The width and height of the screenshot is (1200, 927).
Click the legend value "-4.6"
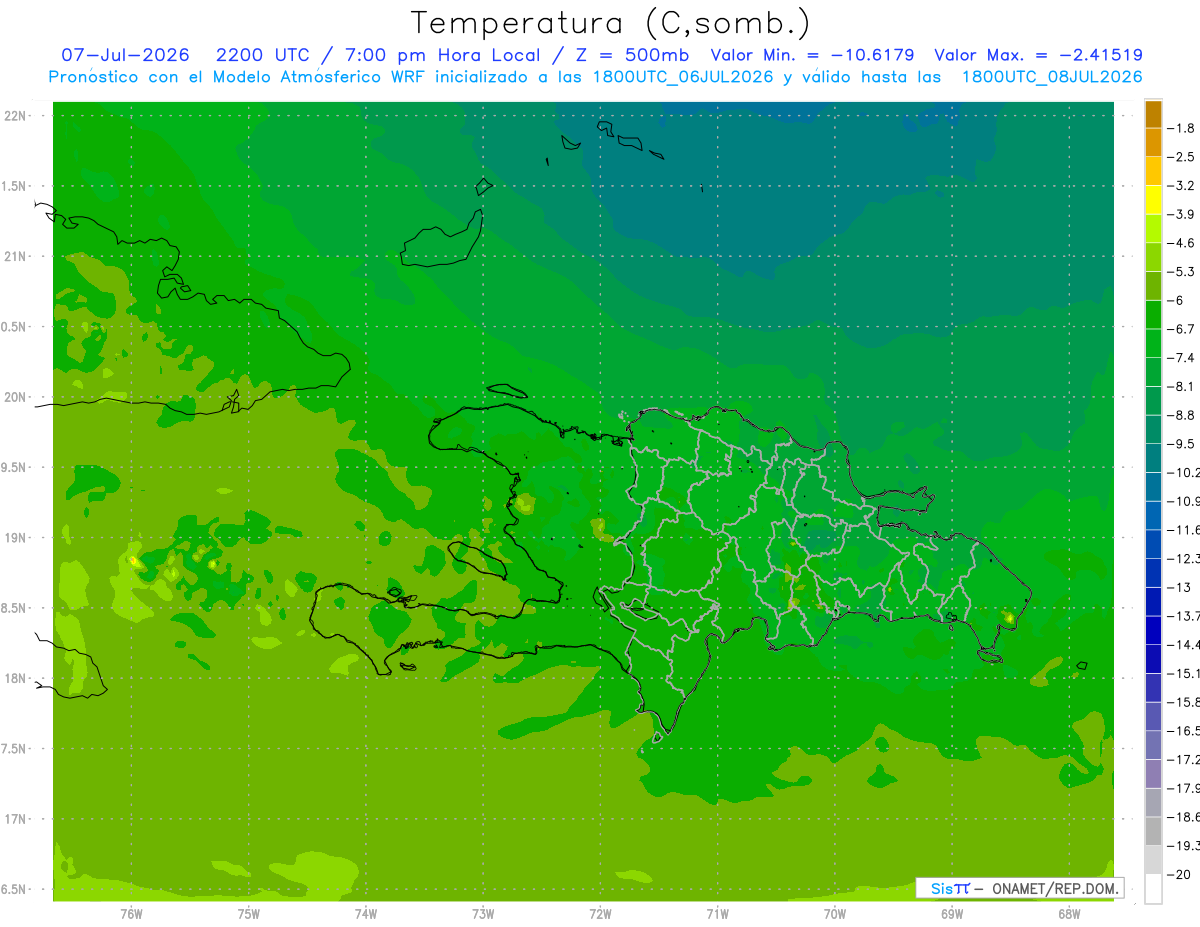(1181, 243)
